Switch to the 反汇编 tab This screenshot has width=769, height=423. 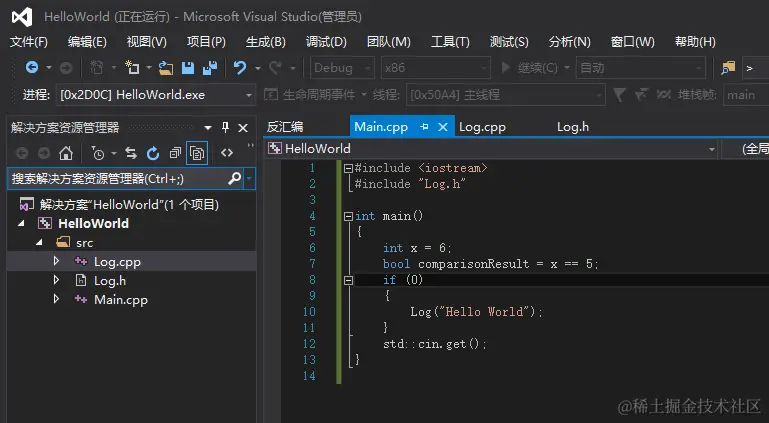(x=285, y=127)
